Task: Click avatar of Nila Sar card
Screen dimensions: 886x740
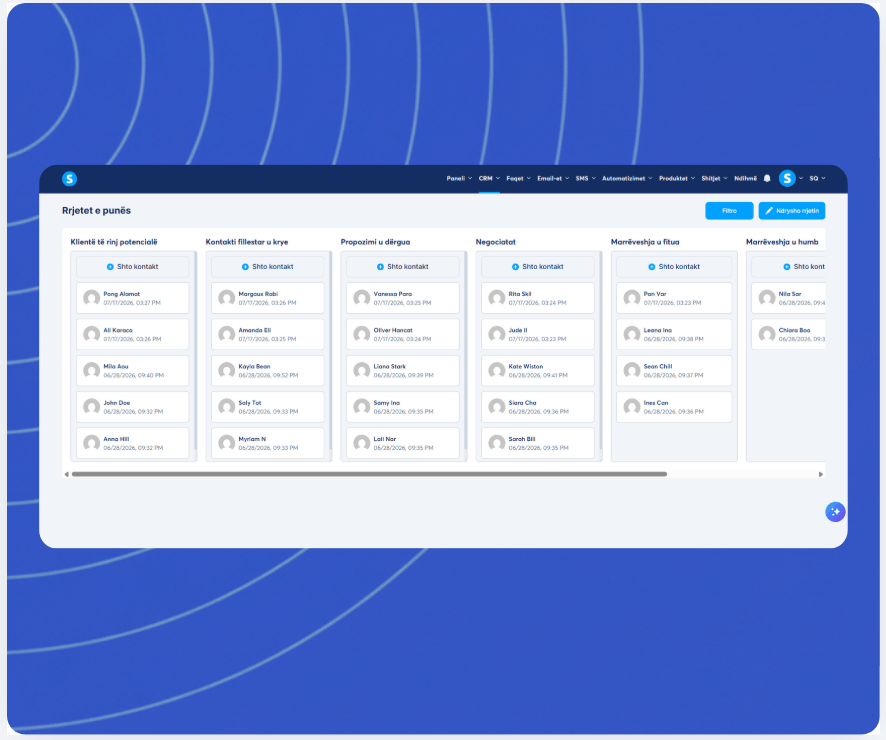Action: coord(767,298)
